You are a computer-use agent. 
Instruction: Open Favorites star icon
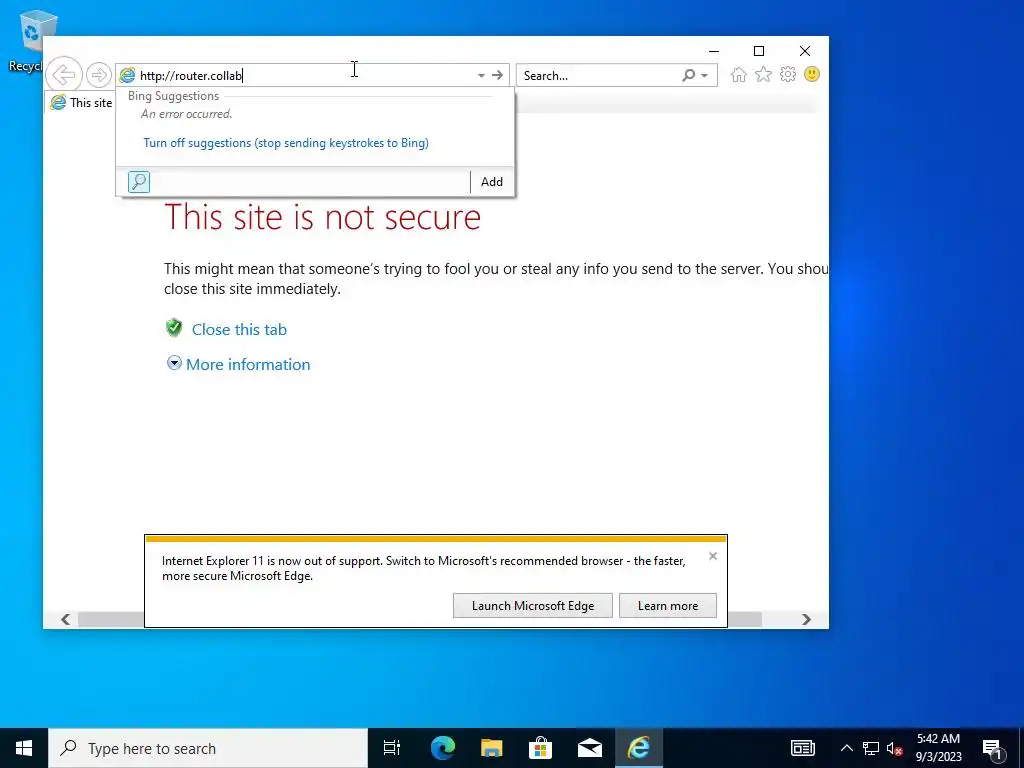click(763, 74)
